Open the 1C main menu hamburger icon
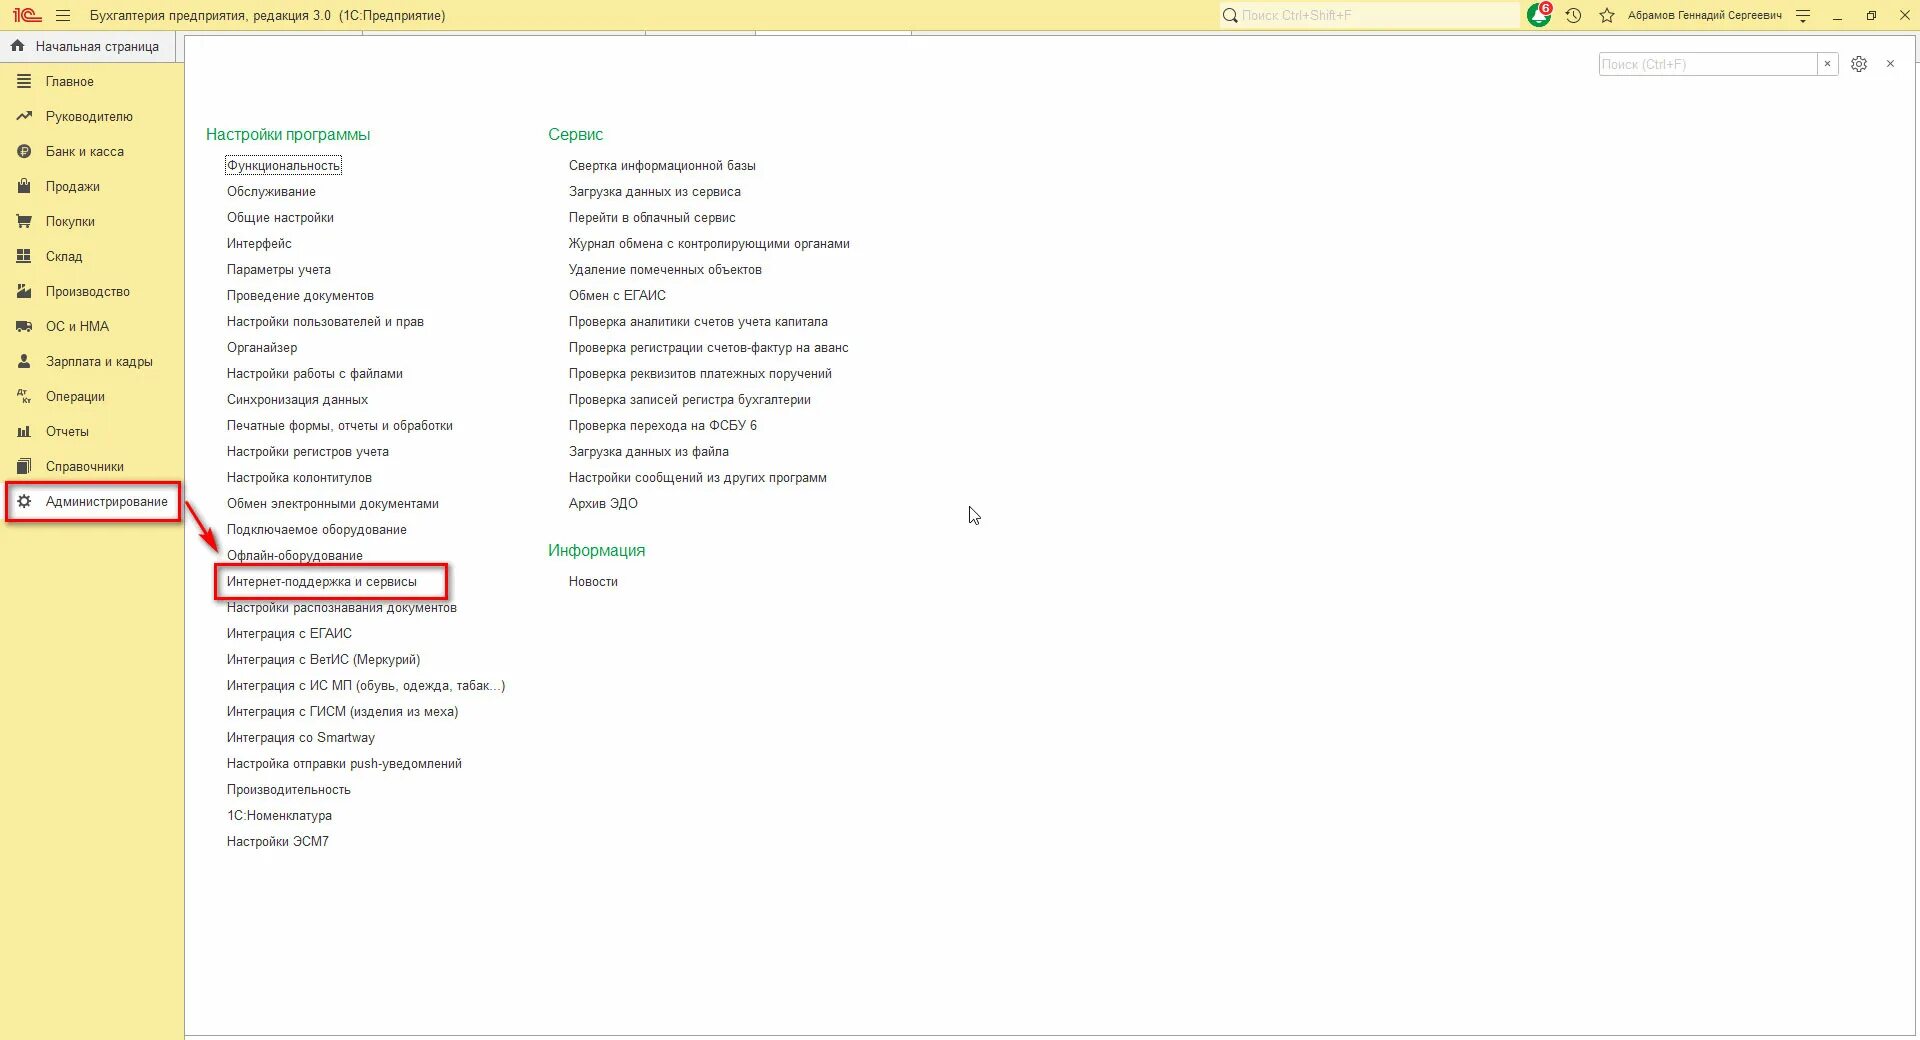 coord(63,16)
